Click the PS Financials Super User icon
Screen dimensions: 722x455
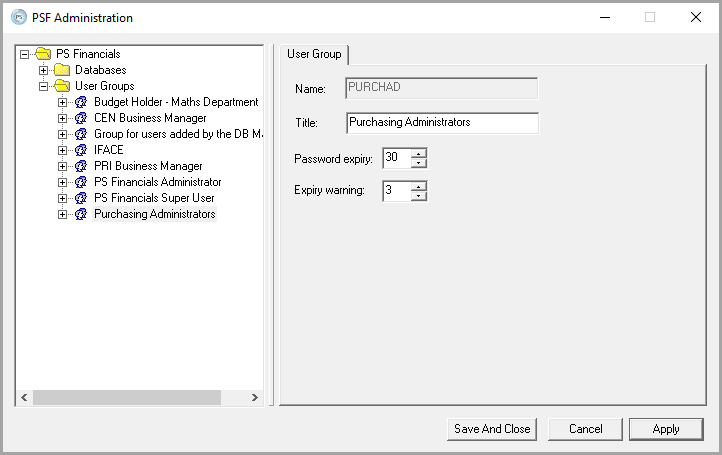click(81, 198)
